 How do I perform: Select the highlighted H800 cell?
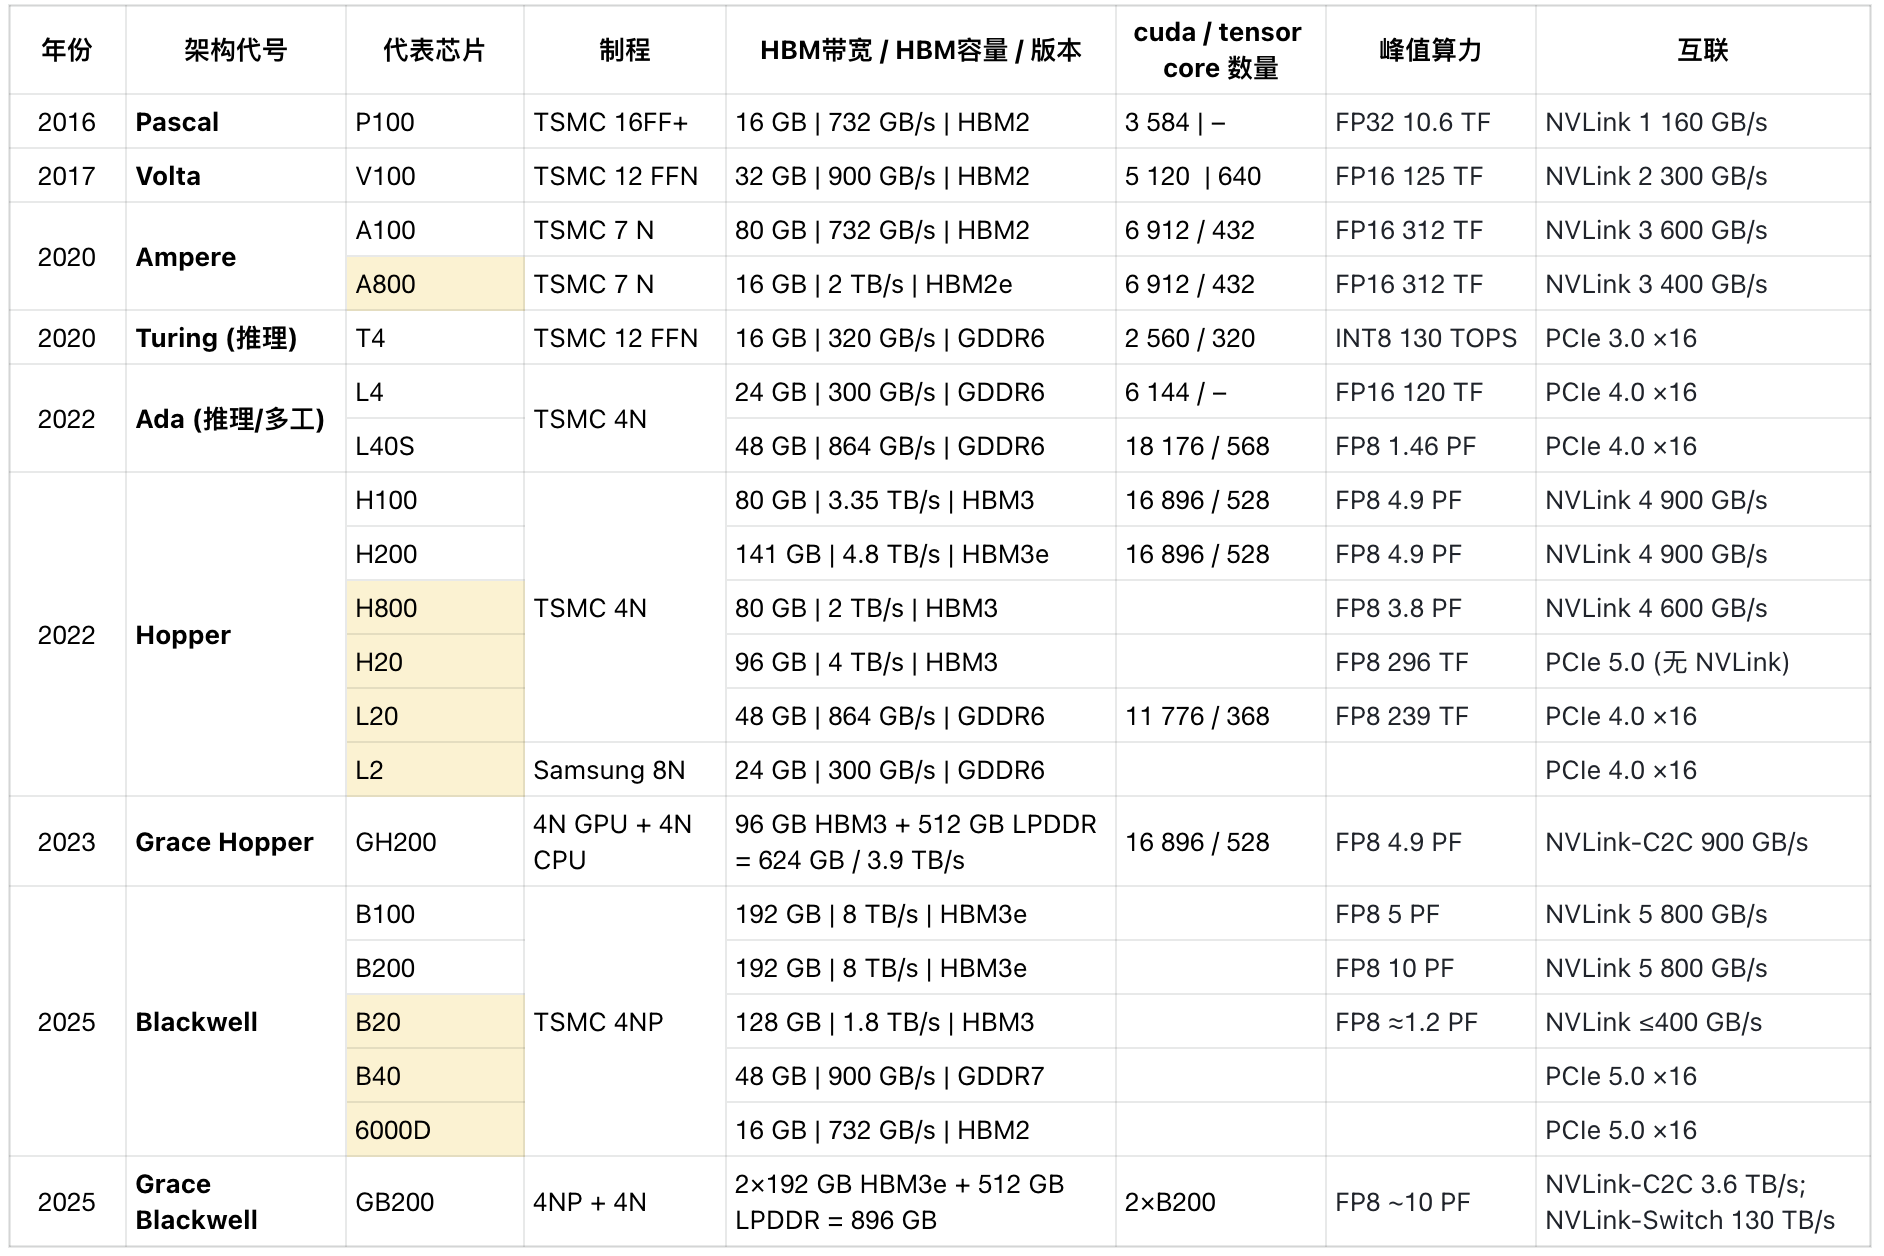coord(435,608)
